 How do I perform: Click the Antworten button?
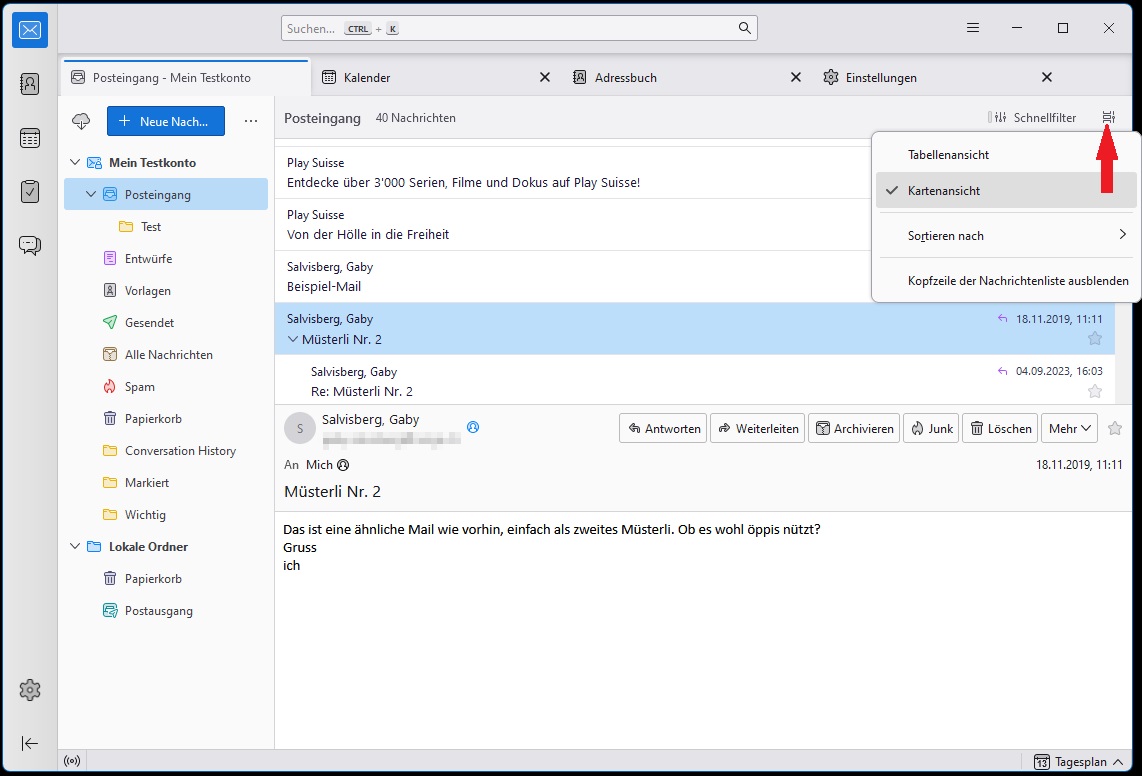[662, 428]
